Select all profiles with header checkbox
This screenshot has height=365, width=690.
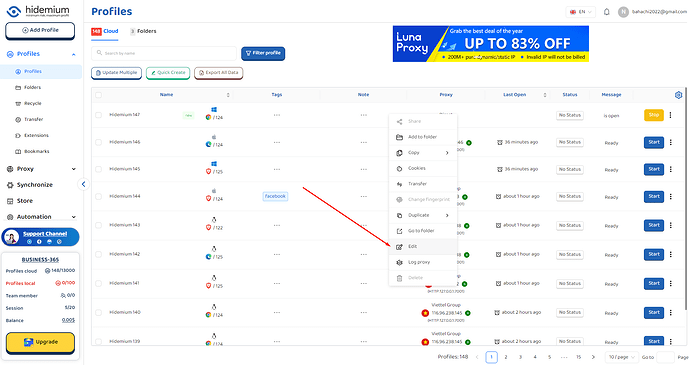[x=99, y=95]
